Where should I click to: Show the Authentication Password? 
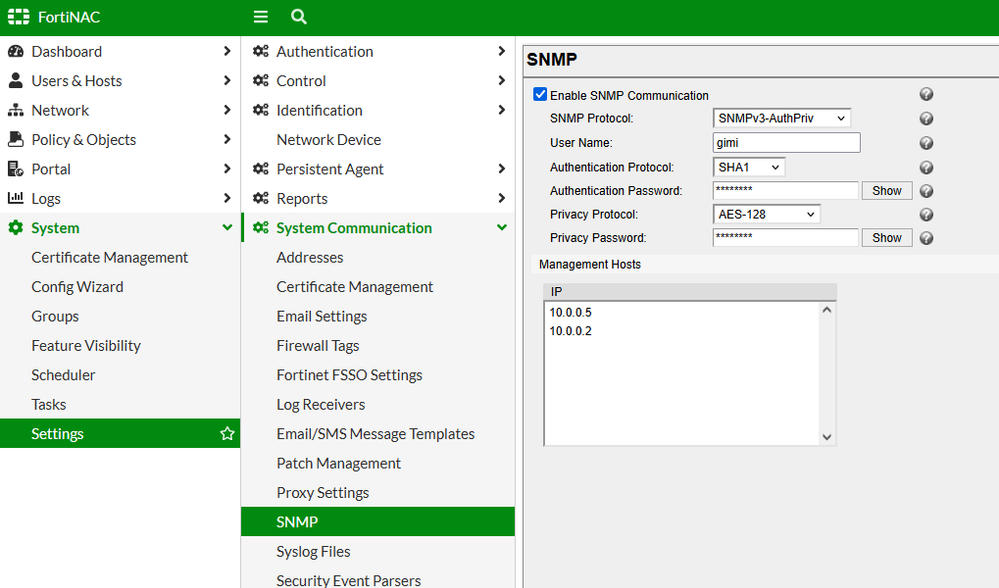click(887, 191)
